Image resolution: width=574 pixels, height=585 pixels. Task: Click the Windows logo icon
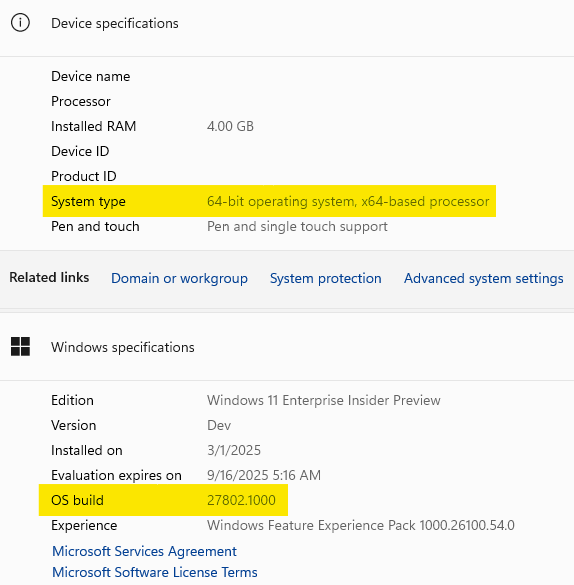point(20,347)
